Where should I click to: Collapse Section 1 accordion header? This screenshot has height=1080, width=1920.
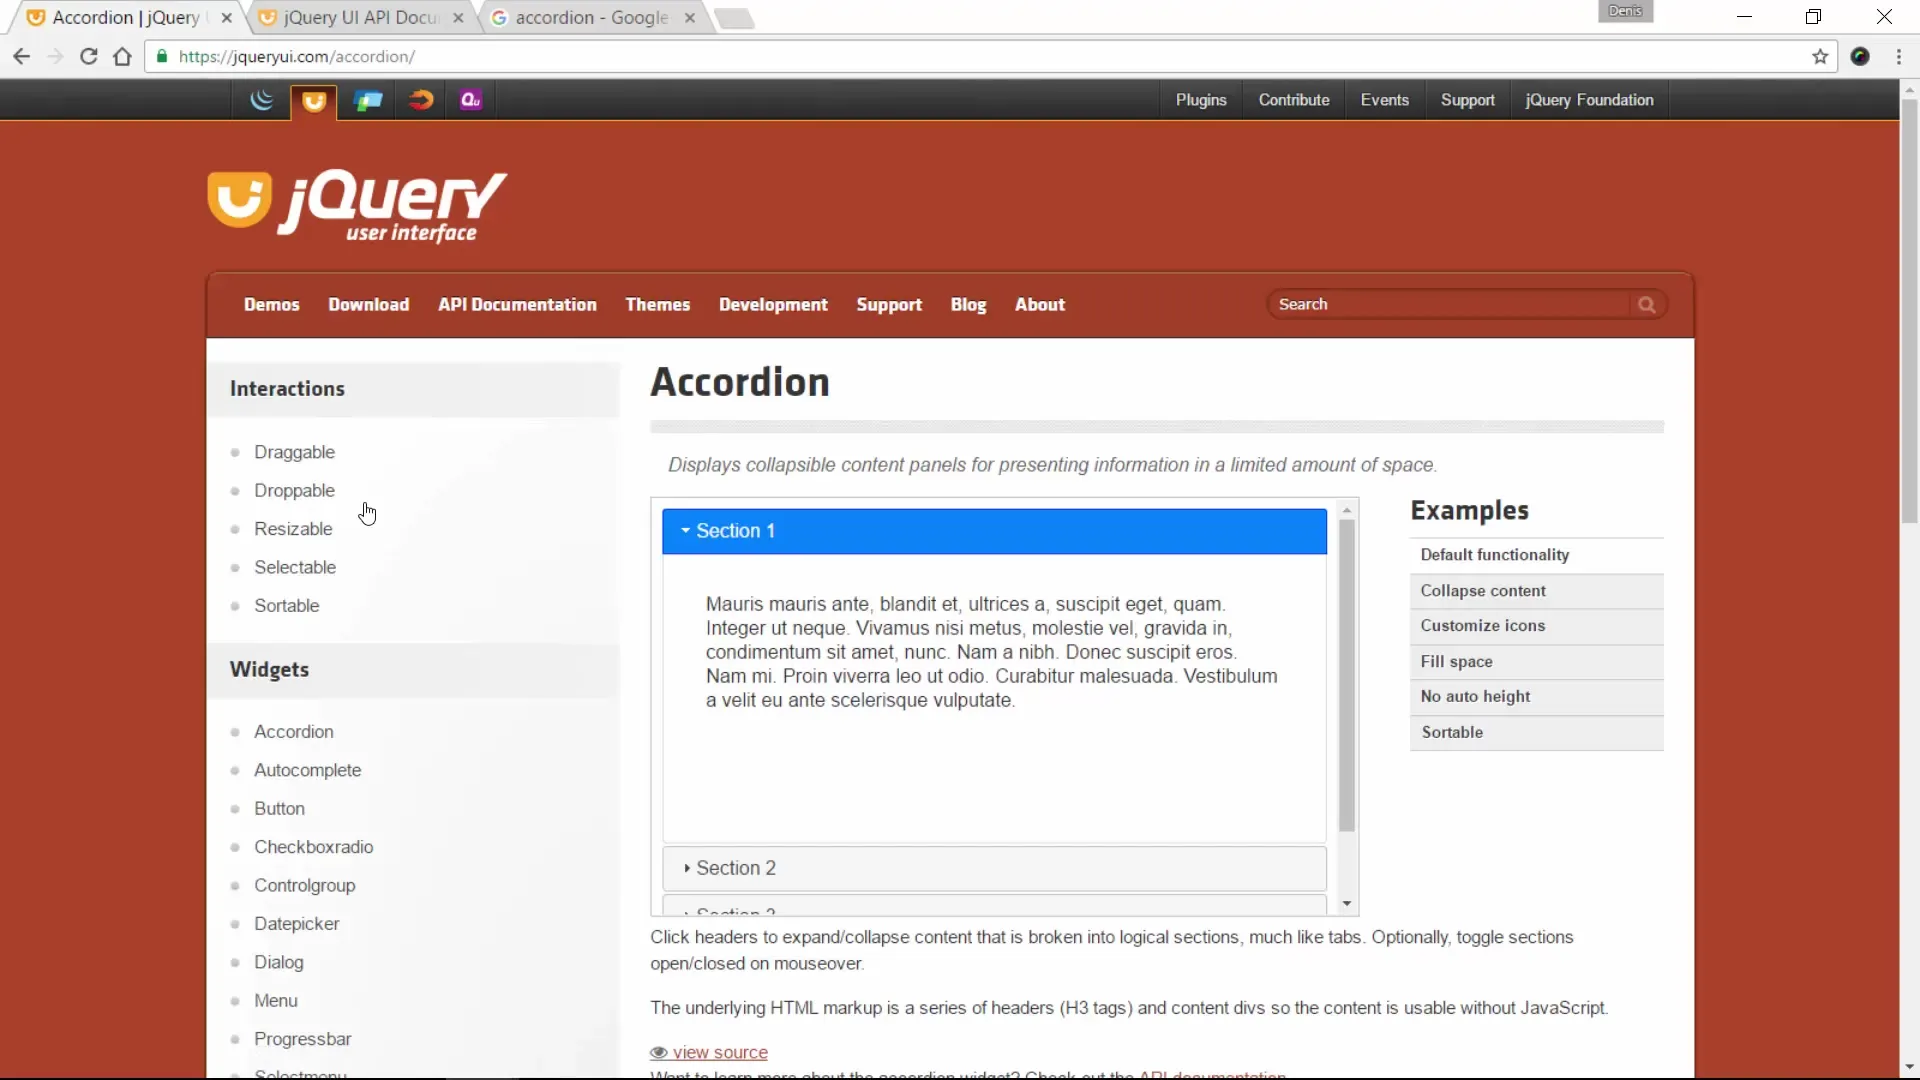(994, 531)
